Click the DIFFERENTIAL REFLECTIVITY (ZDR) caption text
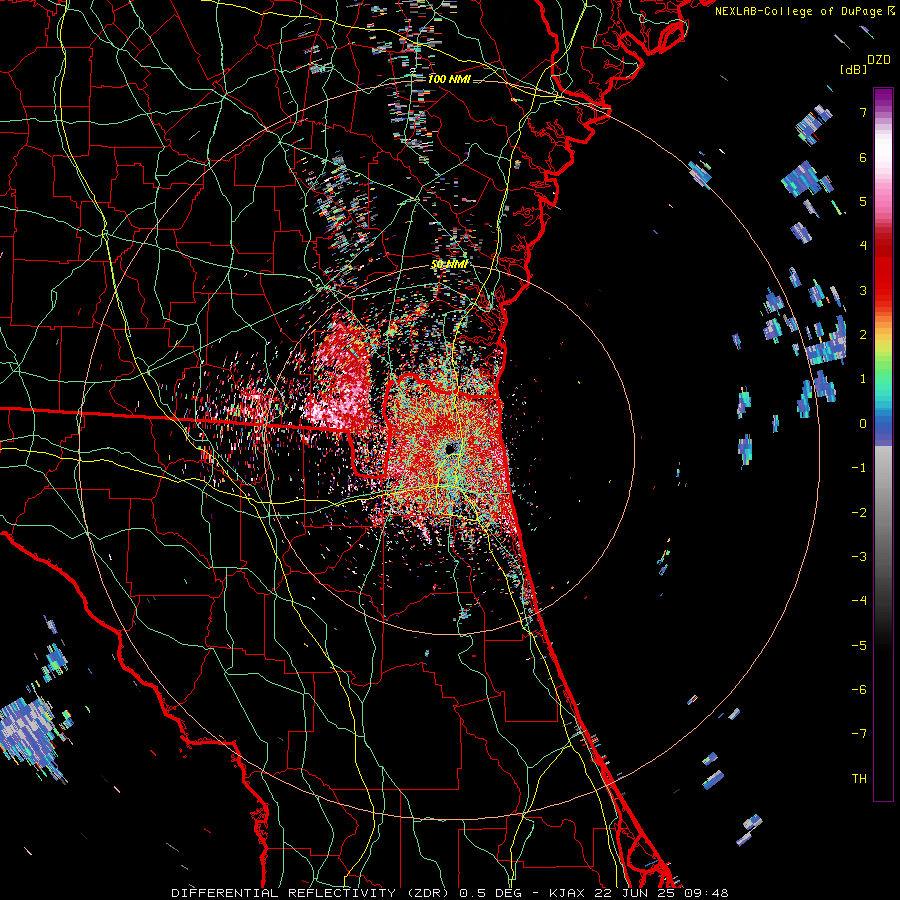The width and height of the screenshot is (900, 900). pos(312,893)
